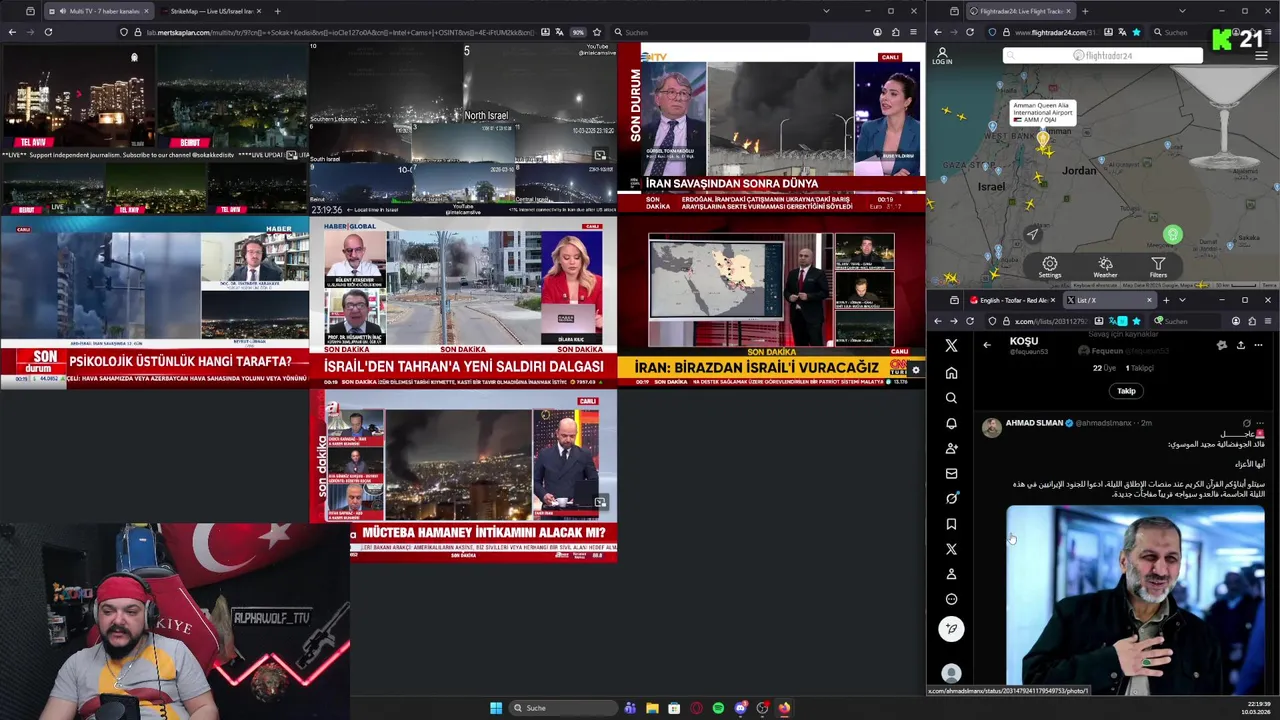Switch to Multi TV browser tab
This screenshot has width=1280, height=720.
[x=97, y=11]
